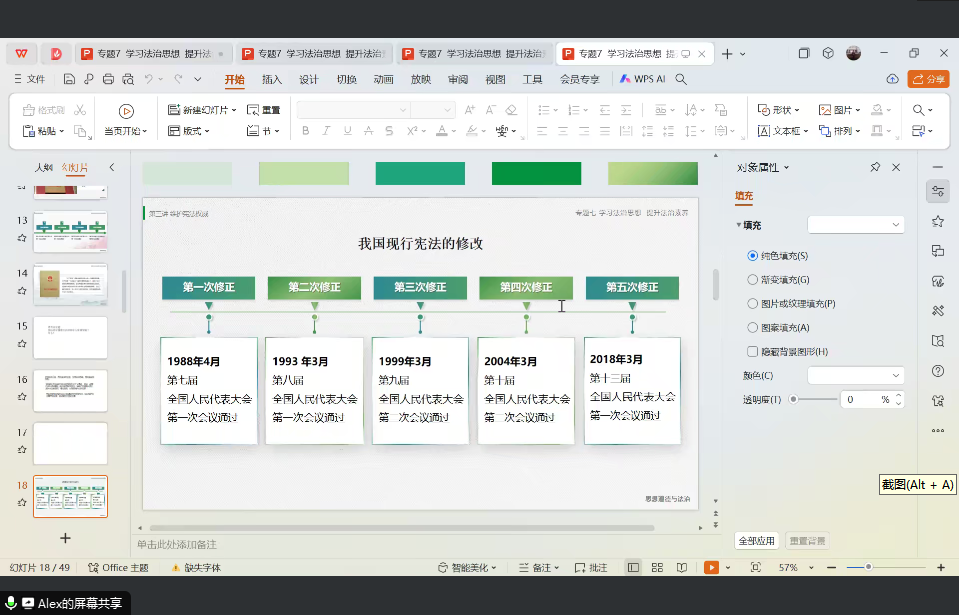The height and width of the screenshot is (615, 959).
Task: Select slide 14 thumbnail
Action: click(70, 284)
